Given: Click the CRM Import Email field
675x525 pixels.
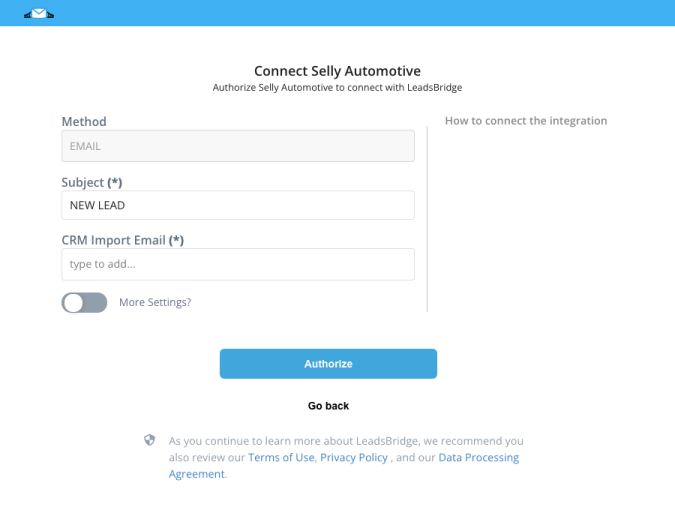Looking at the screenshot, I should coord(238,264).
